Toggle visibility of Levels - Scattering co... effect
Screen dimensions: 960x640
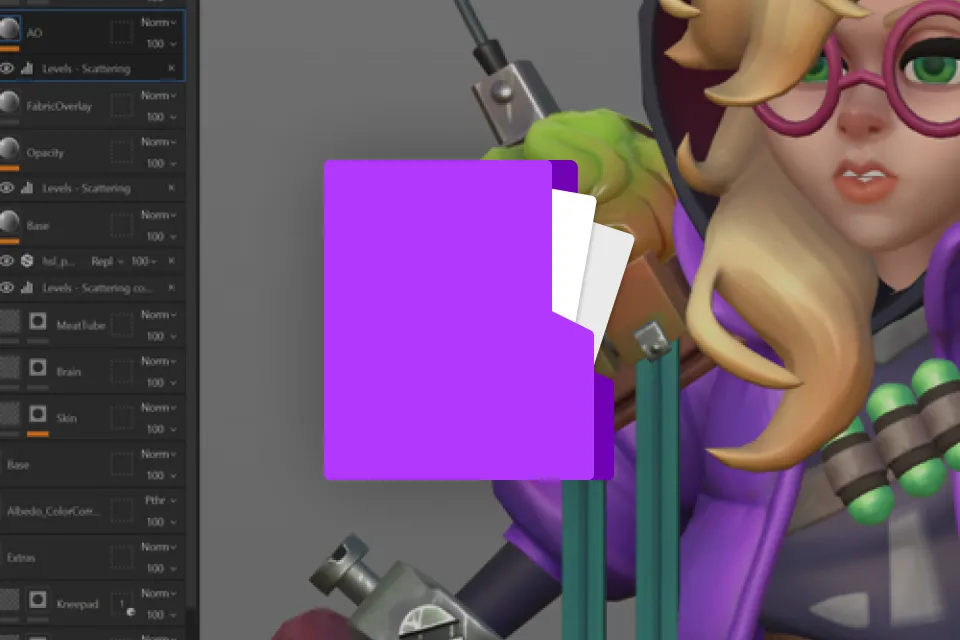(7, 287)
